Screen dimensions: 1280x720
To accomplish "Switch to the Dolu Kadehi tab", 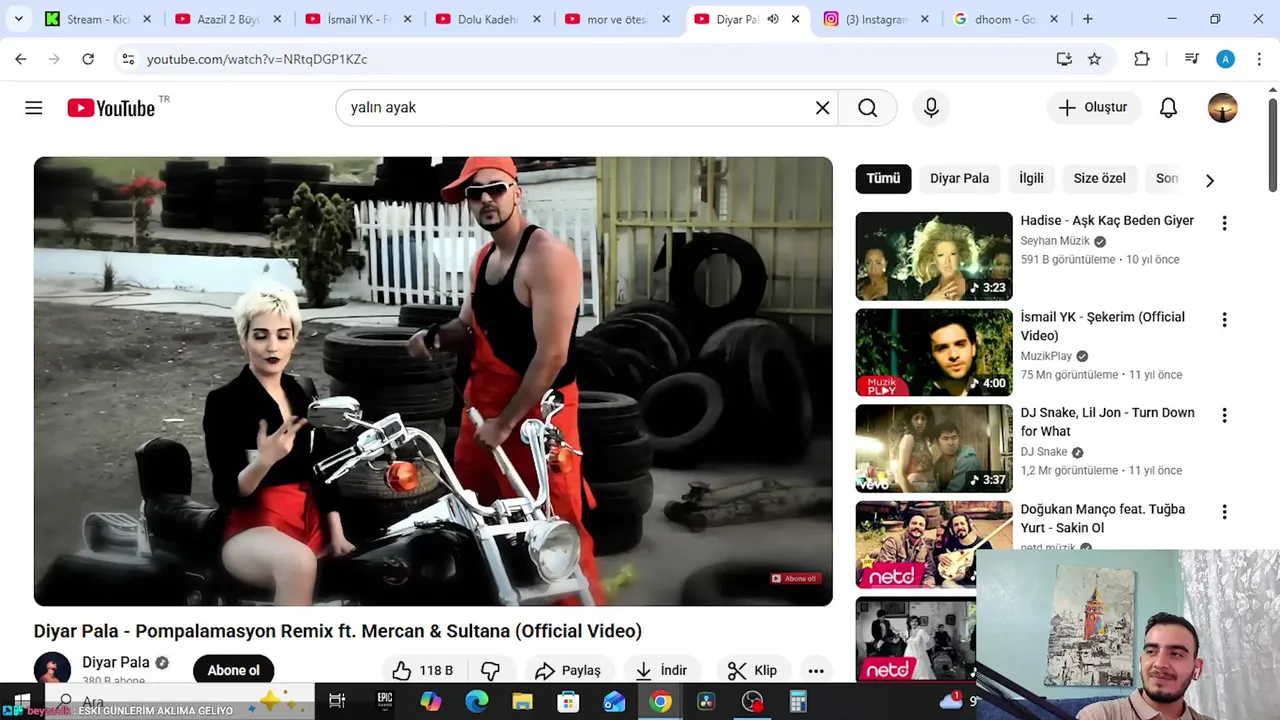I will click(x=488, y=19).
